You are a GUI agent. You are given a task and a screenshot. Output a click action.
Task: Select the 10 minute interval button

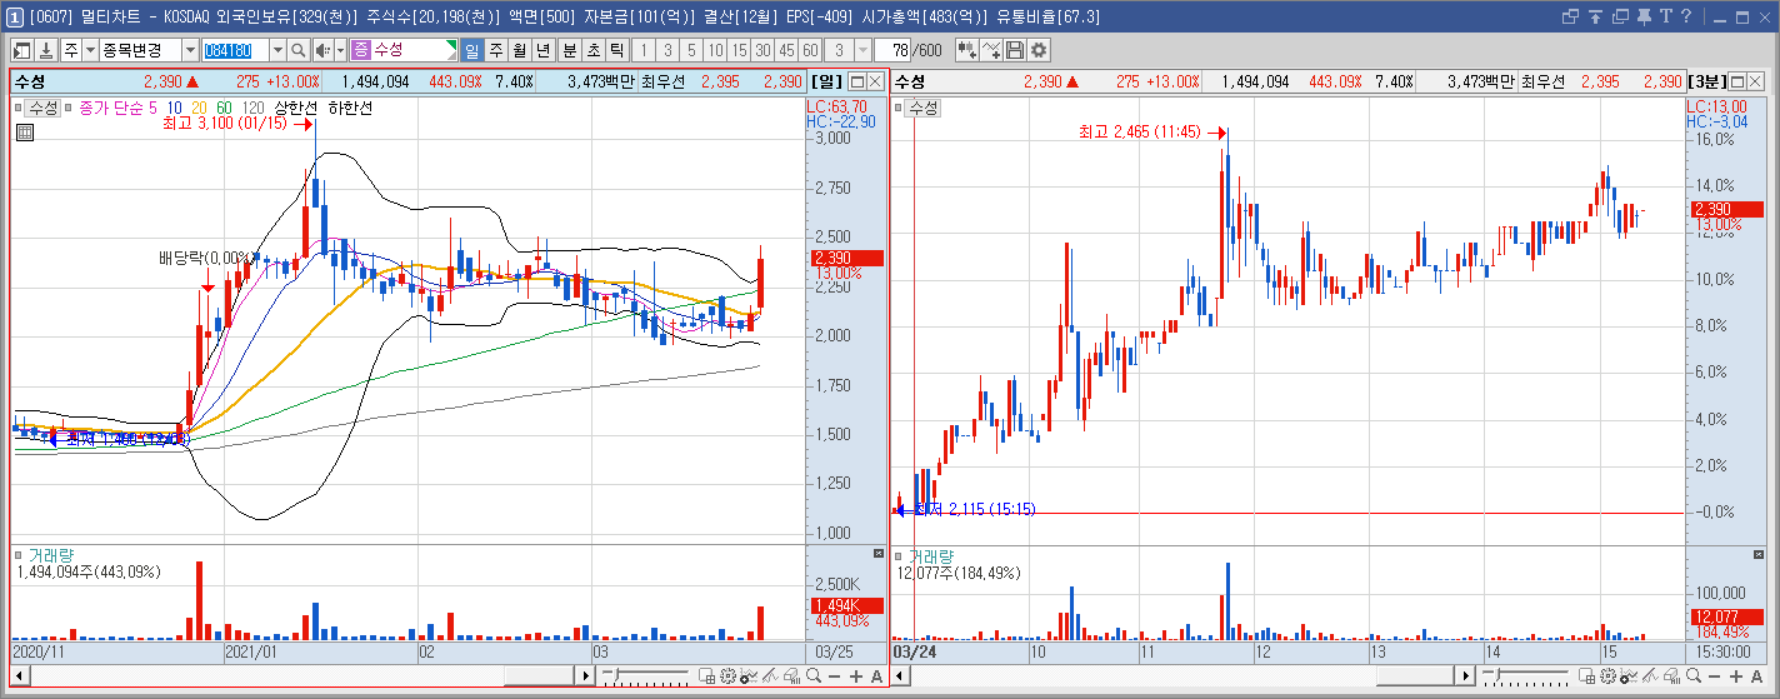click(x=715, y=50)
